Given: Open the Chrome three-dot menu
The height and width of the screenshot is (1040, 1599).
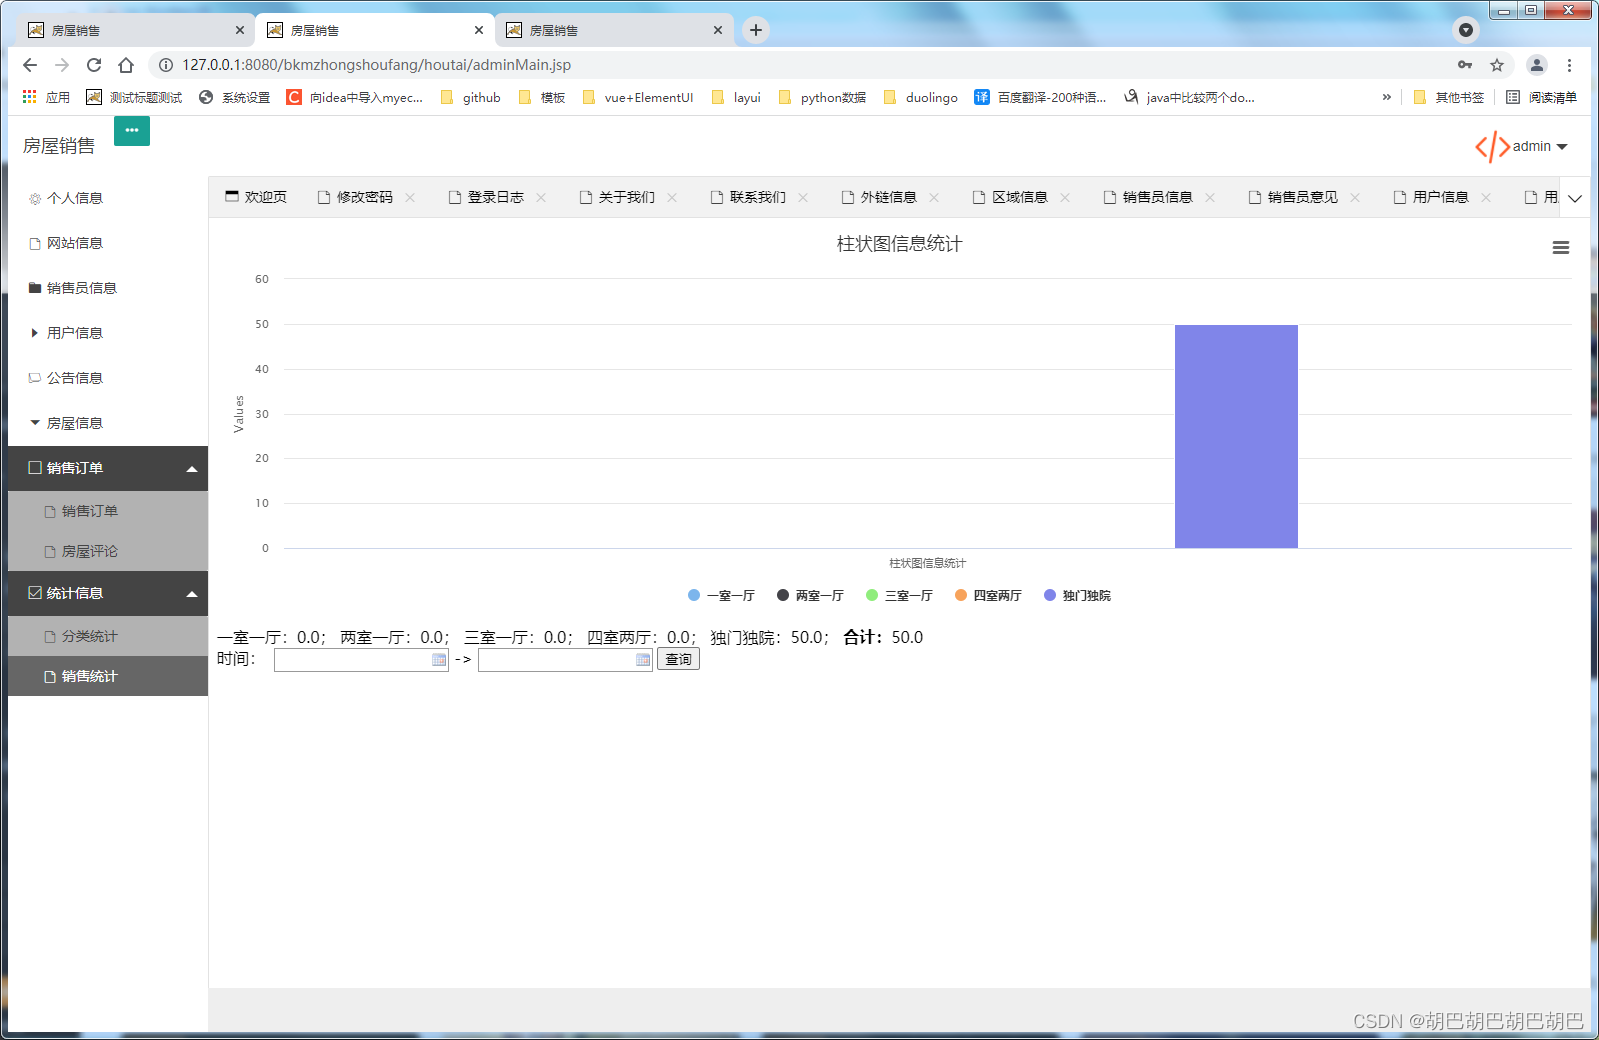Looking at the screenshot, I should pos(1569,65).
